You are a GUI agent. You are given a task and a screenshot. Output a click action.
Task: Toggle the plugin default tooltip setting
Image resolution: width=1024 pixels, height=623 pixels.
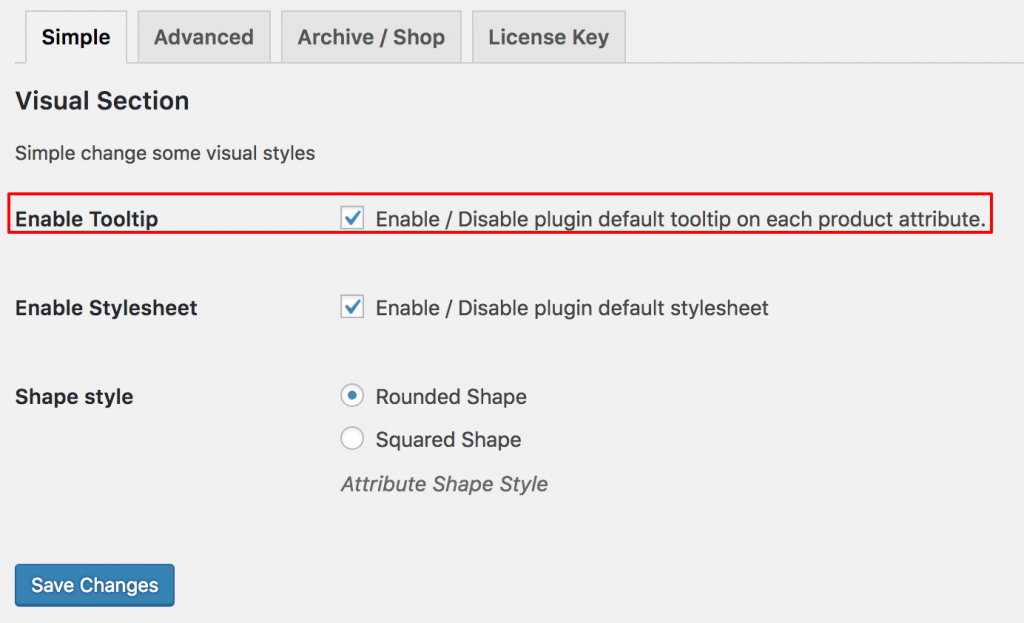pyautogui.click(x=352, y=218)
